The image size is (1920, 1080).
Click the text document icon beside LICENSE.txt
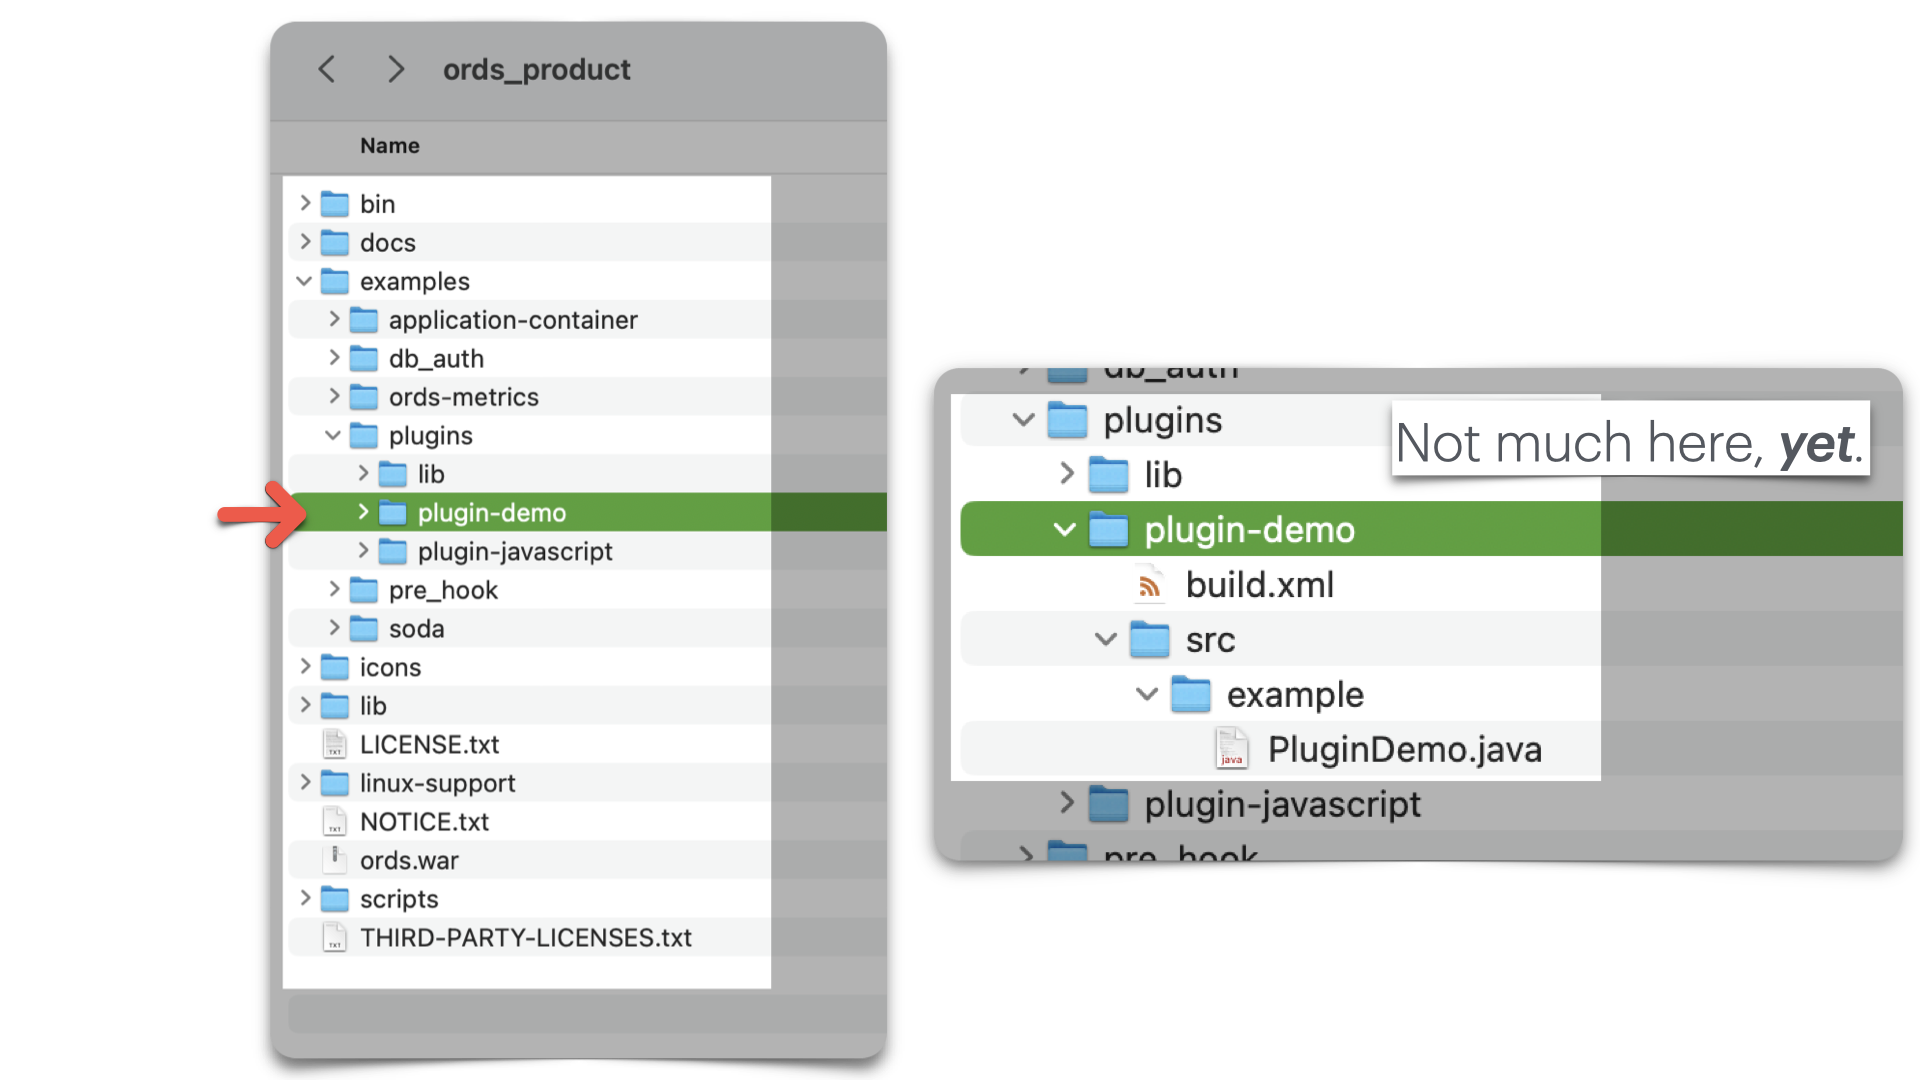pyautogui.click(x=335, y=744)
